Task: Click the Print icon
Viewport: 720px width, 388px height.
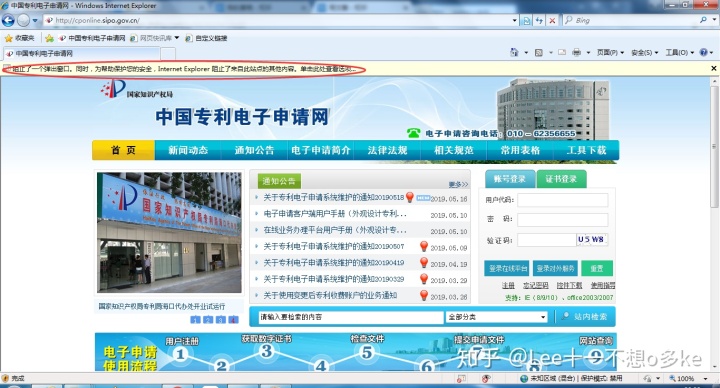Action: pos(576,52)
